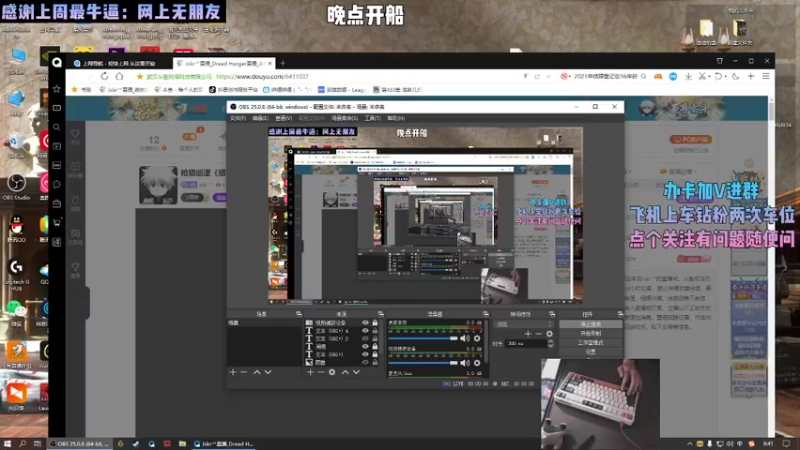Open shopping cart icon in browser sidebar

point(57,223)
